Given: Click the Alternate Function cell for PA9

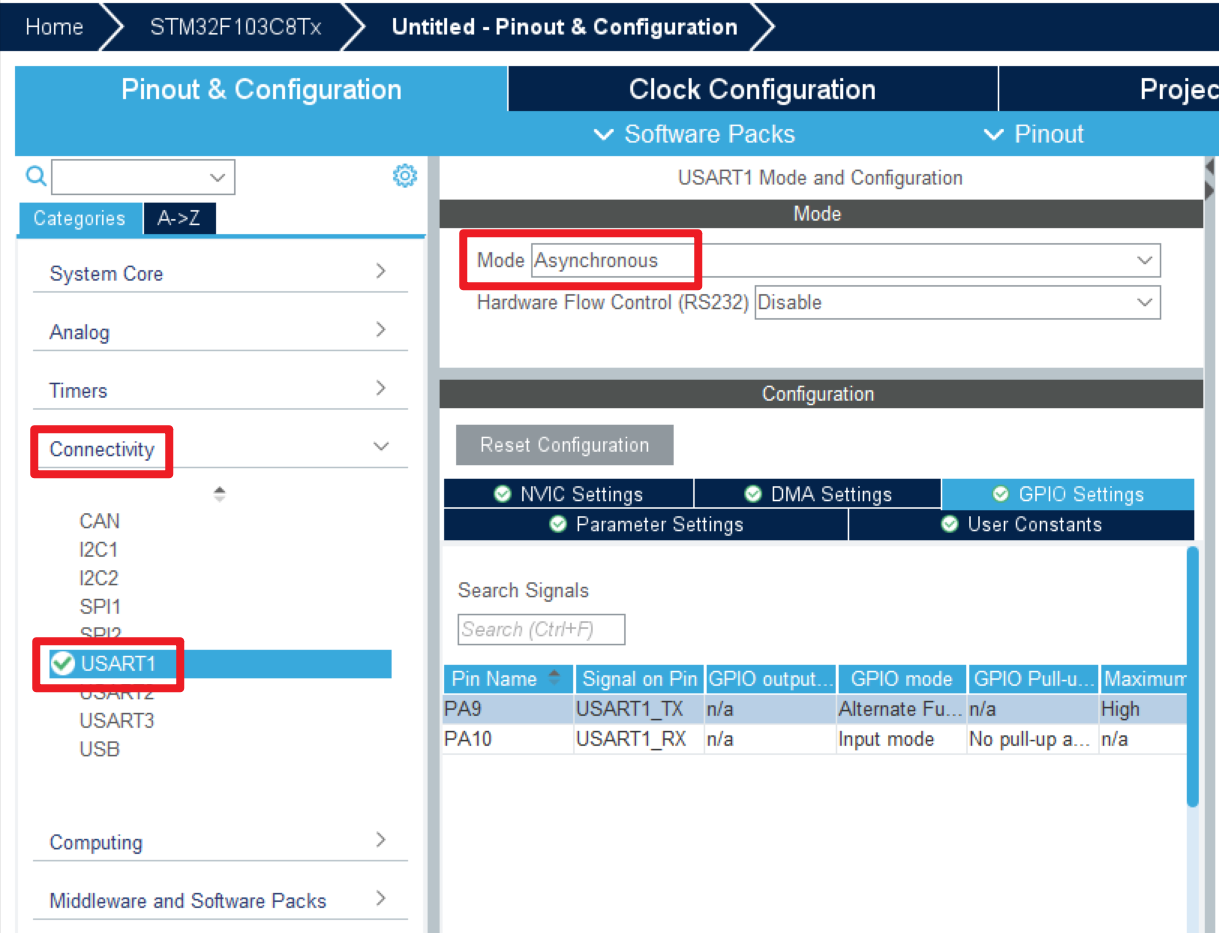Looking at the screenshot, I should (x=901, y=709).
